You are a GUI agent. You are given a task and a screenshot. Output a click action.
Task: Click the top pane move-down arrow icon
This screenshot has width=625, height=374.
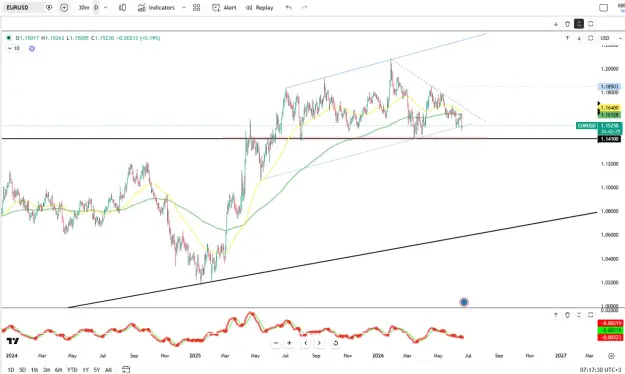556,24
